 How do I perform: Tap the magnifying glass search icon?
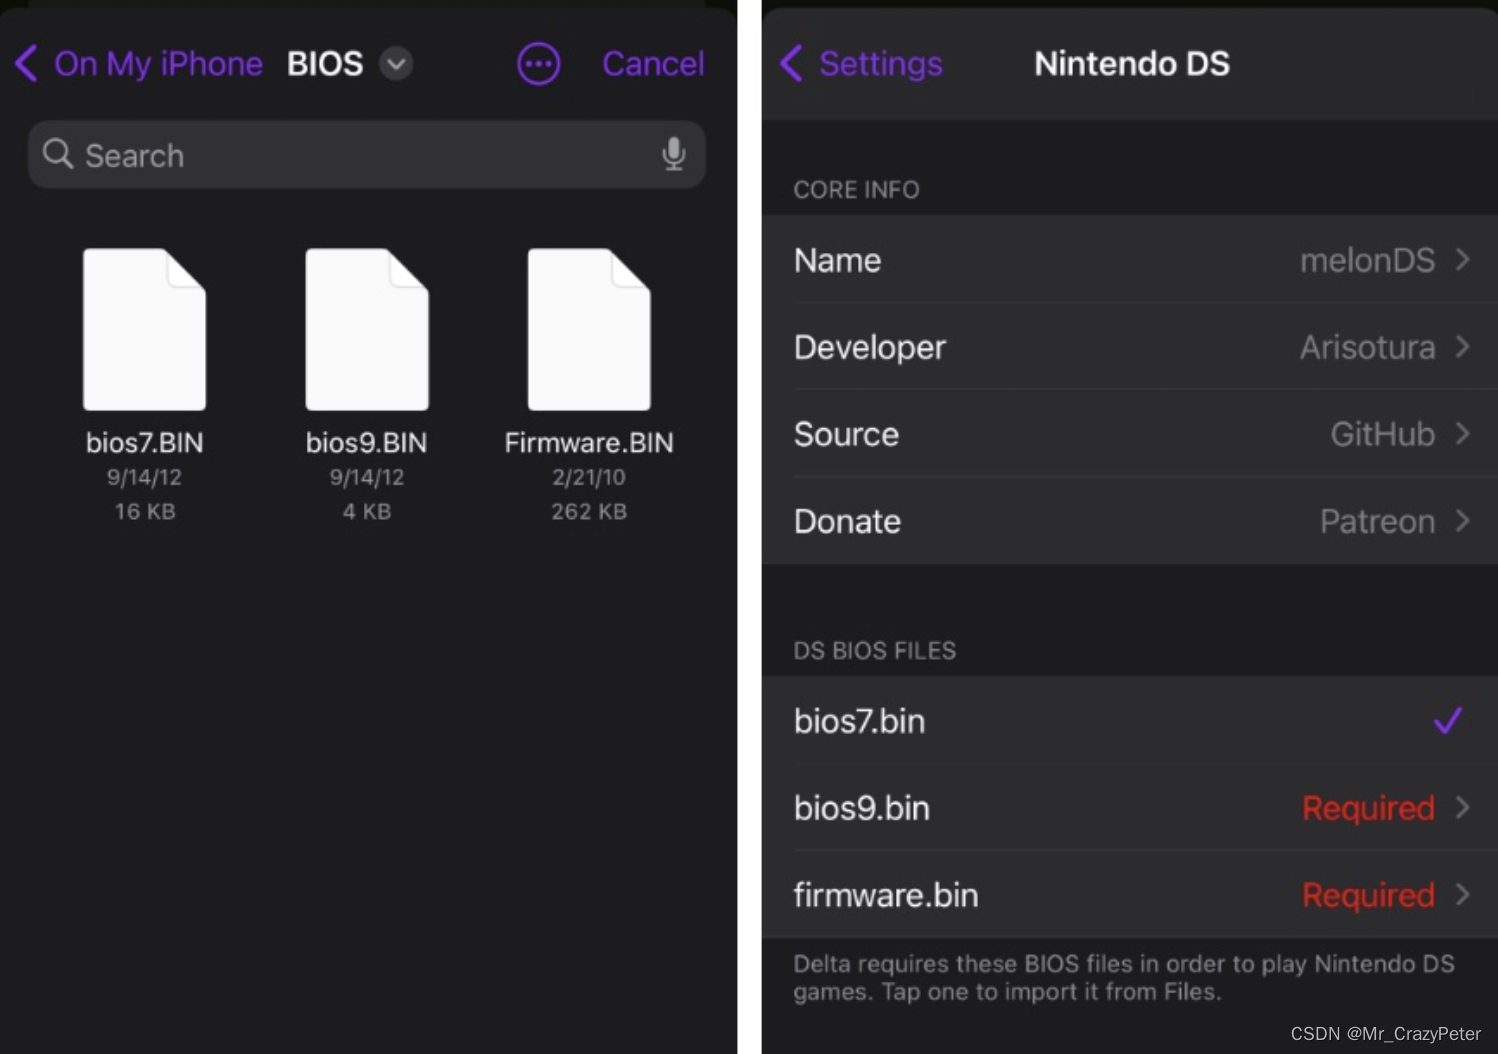58,154
